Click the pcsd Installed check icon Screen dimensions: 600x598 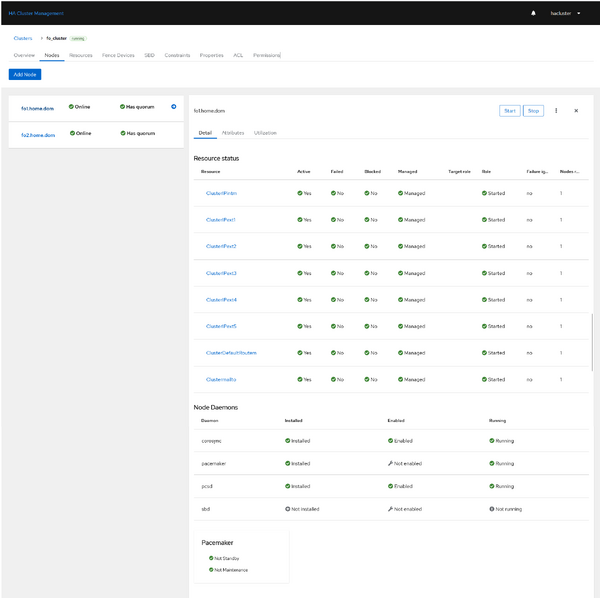[x=288, y=486]
